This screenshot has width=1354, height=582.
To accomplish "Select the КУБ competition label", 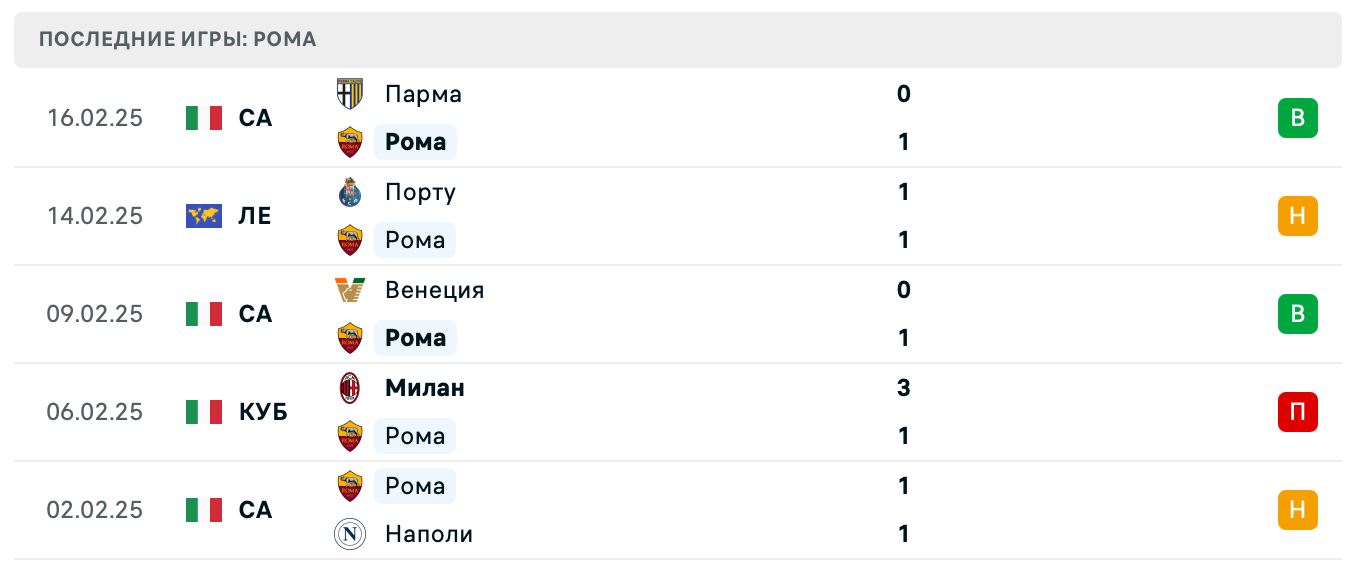I will click(x=263, y=411).
